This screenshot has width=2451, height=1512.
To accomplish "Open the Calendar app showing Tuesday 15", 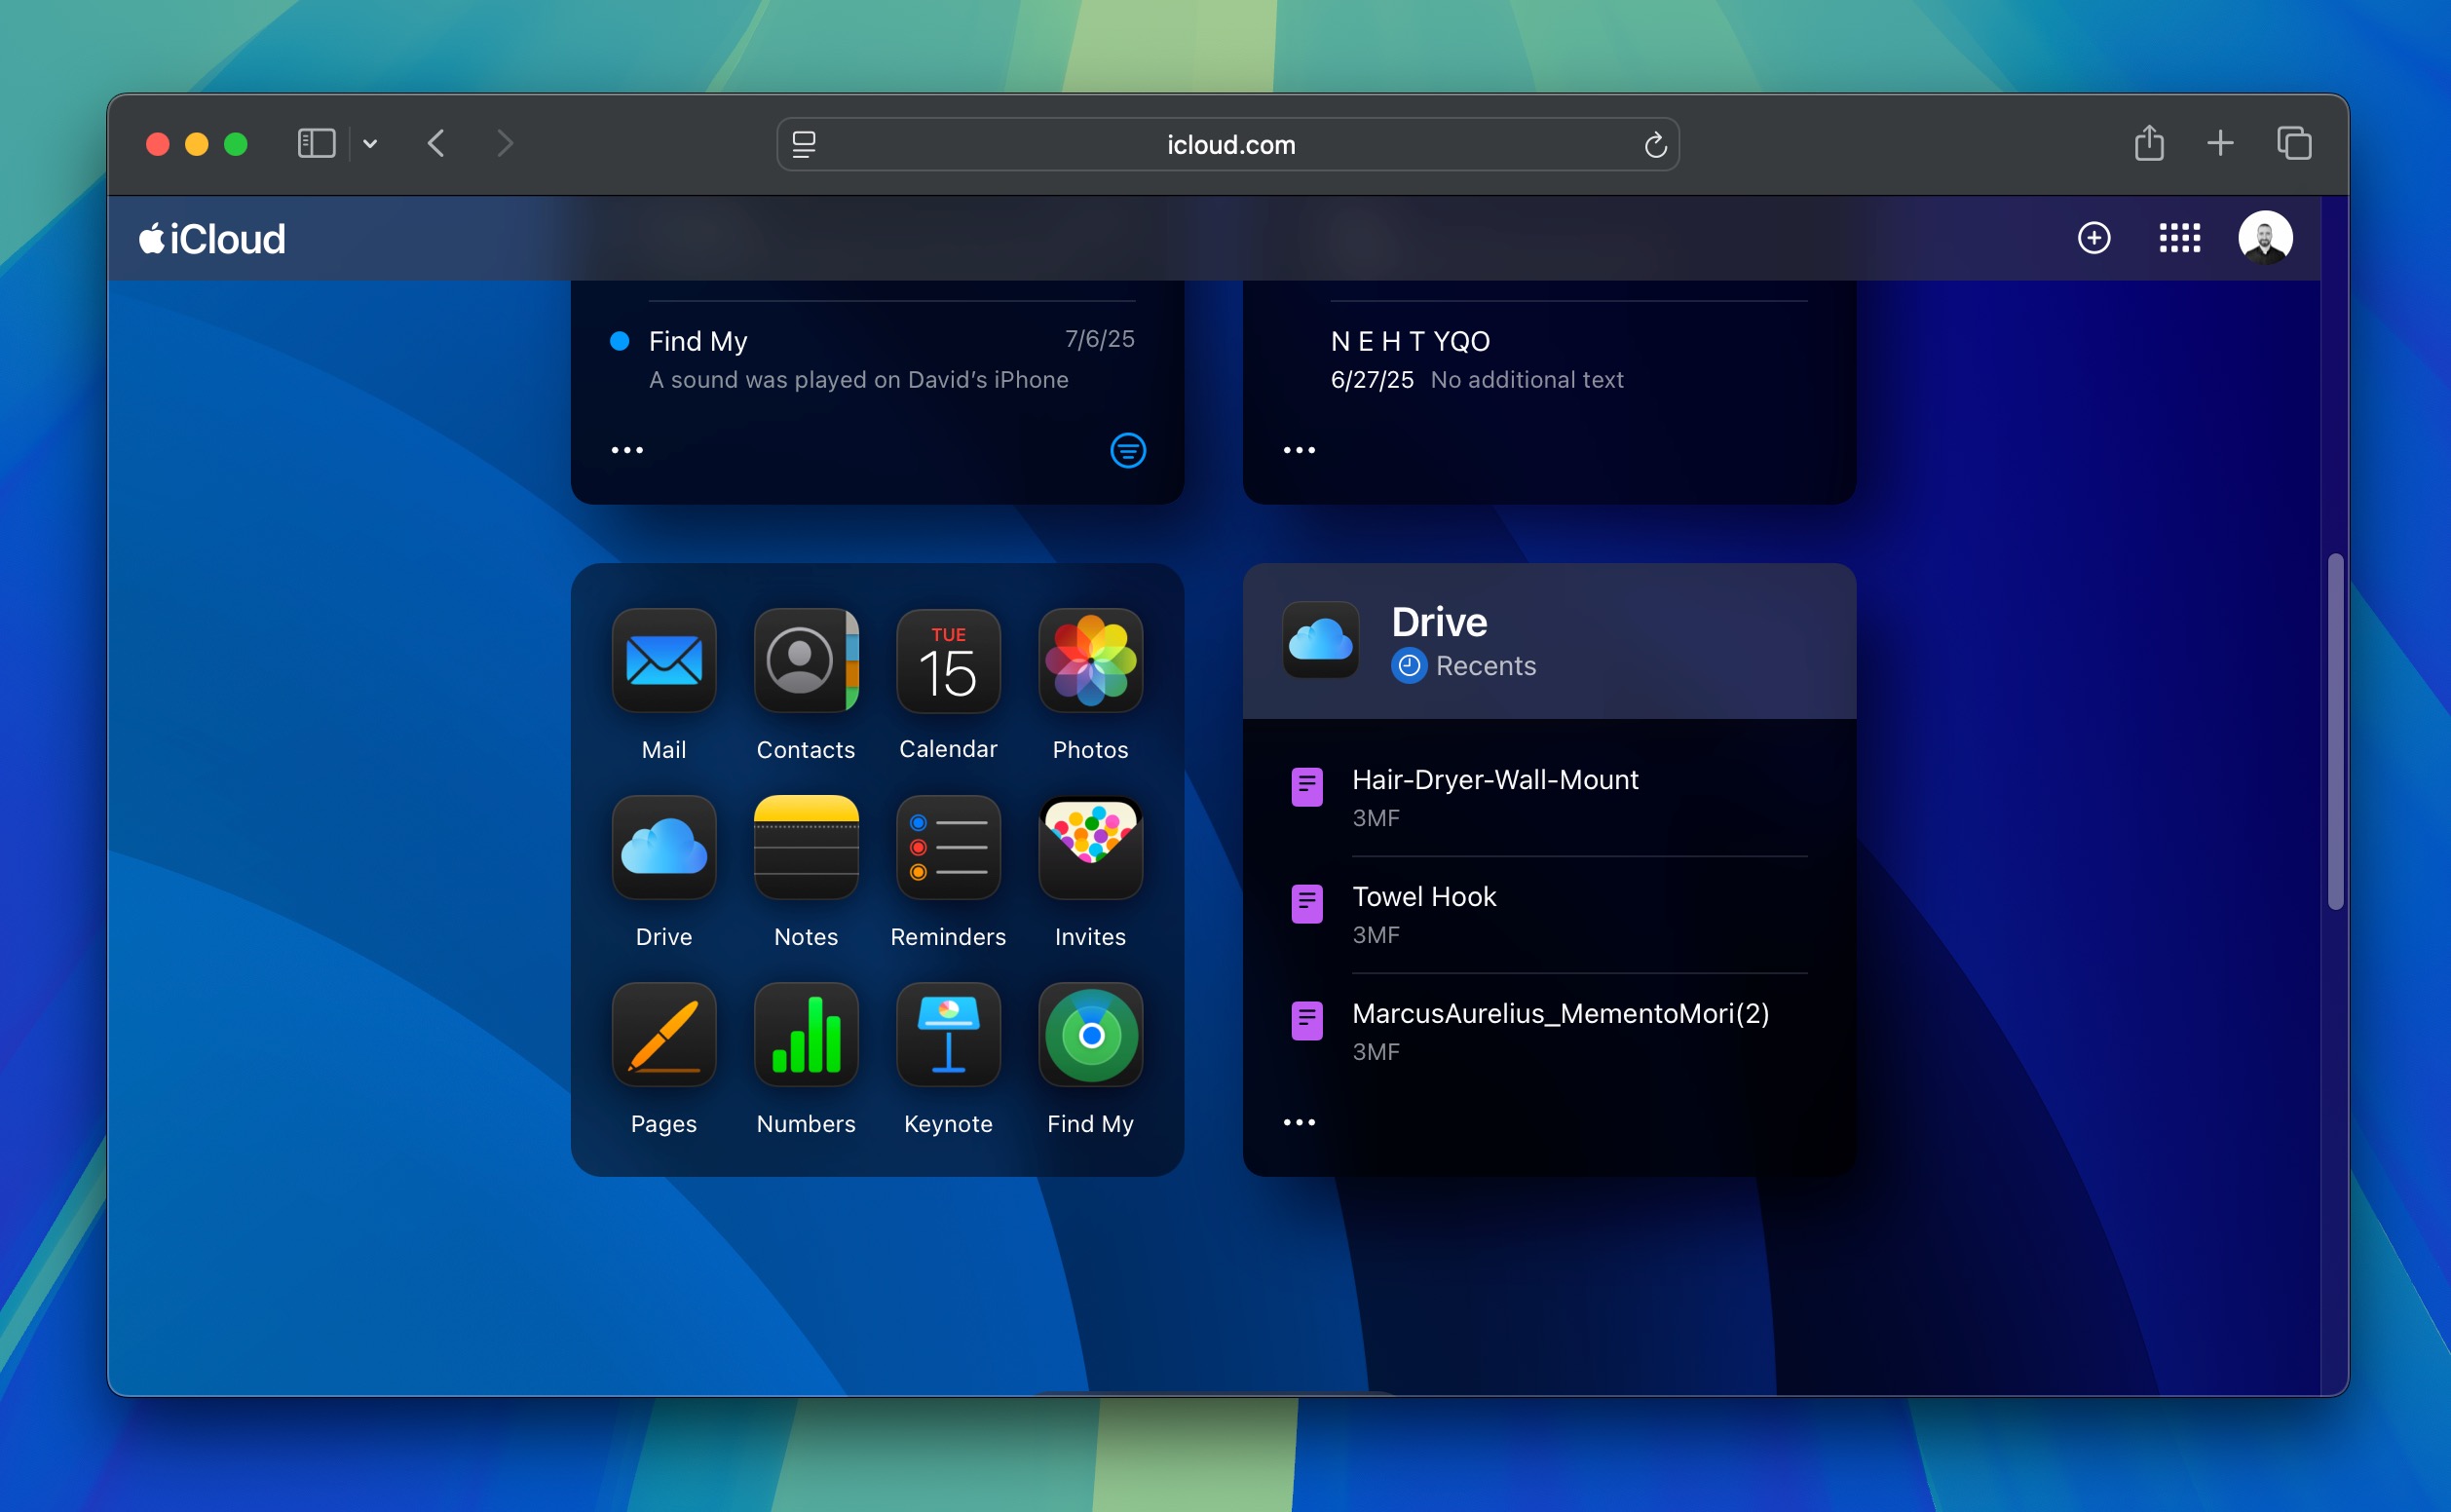I will 947,662.
